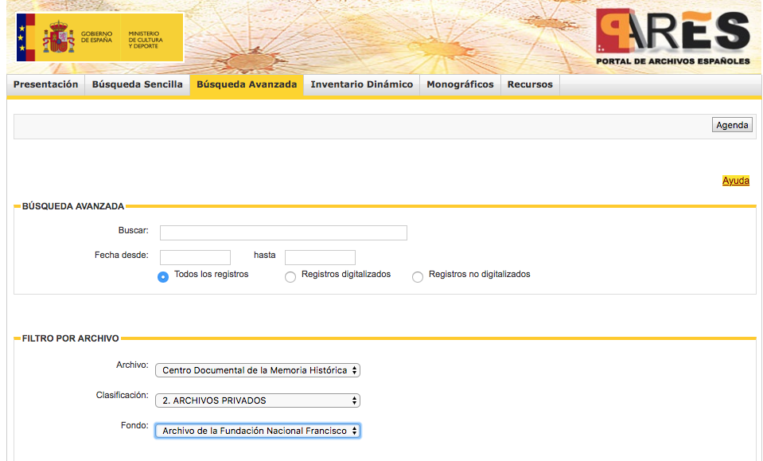Select Registros digitalizados radio option
The image size is (763, 461).
(x=290, y=277)
